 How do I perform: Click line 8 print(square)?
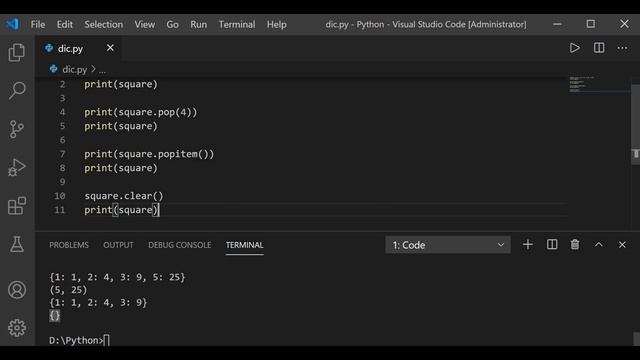[121, 168]
